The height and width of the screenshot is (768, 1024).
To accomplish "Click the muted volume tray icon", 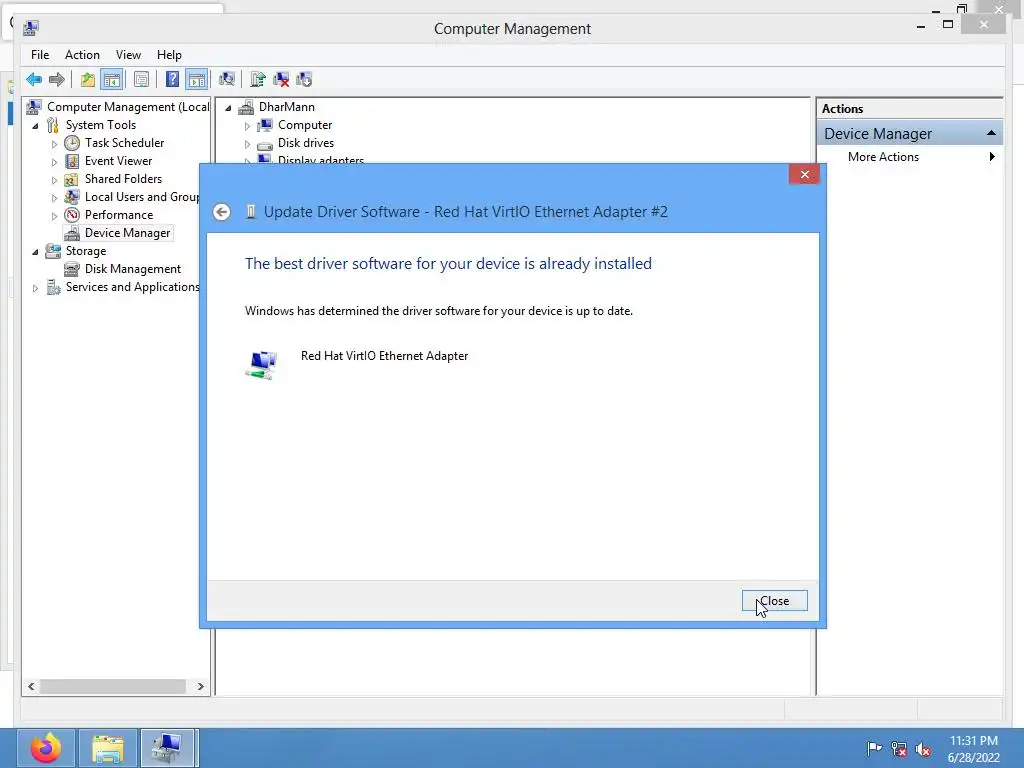I will [x=923, y=749].
